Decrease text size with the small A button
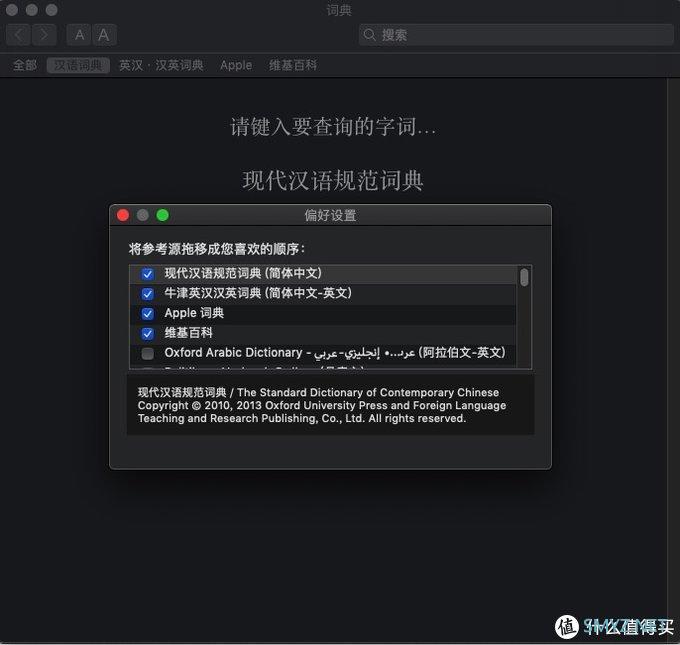Image resolution: width=680 pixels, height=645 pixels. click(79, 35)
